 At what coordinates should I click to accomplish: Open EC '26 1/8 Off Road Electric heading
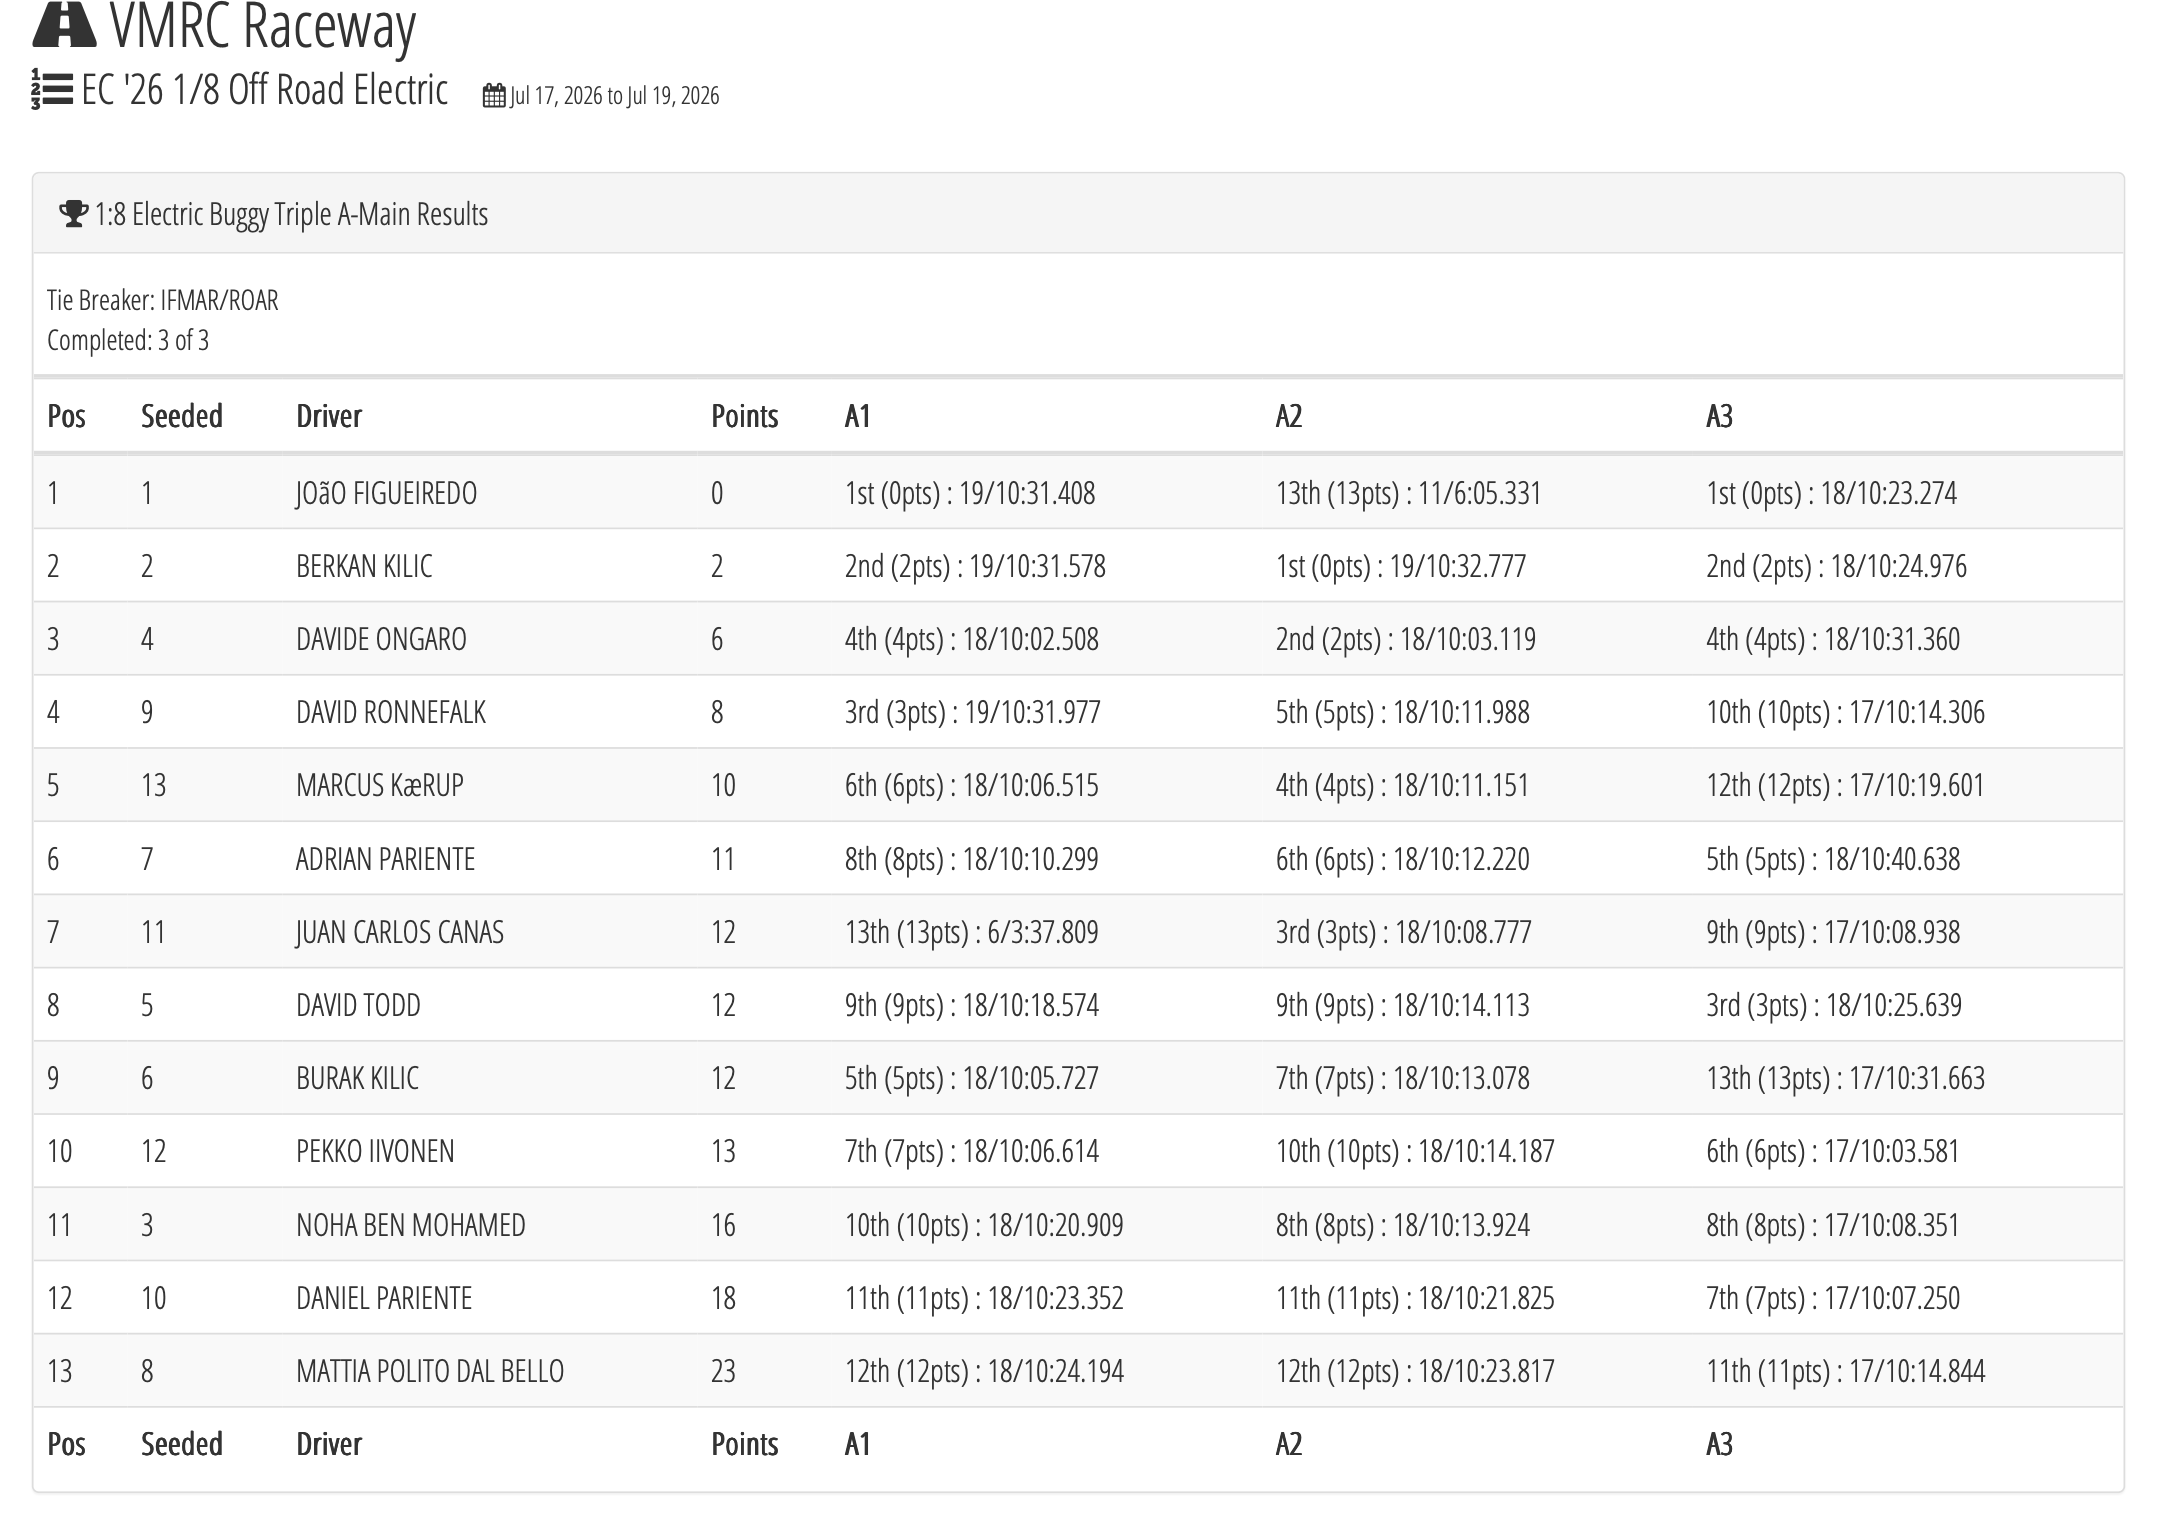click(x=265, y=90)
